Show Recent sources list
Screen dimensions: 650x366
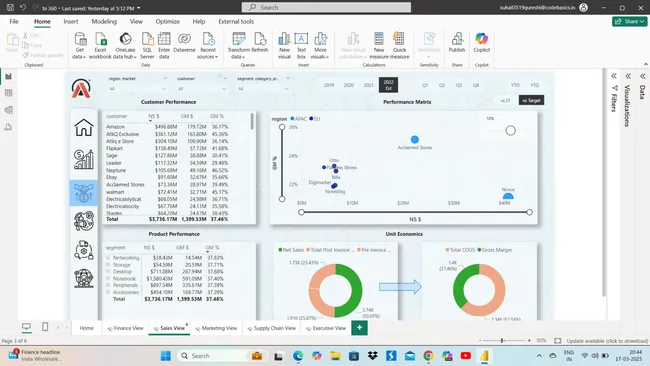coord(208,46)
